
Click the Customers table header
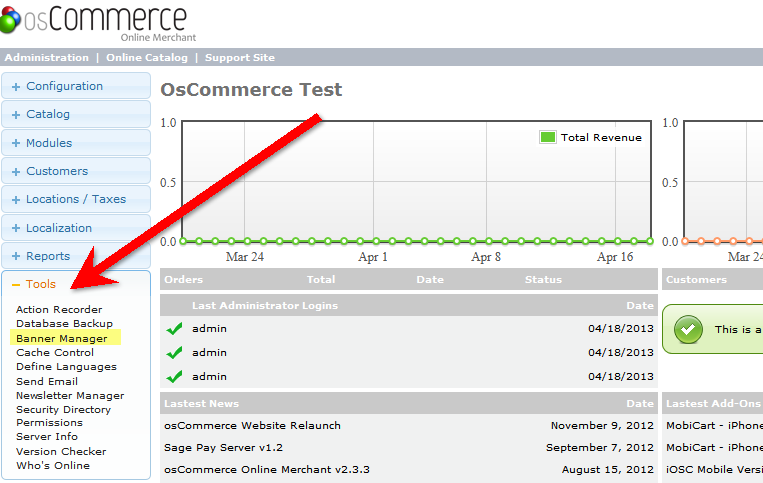(x=696, y=279)
